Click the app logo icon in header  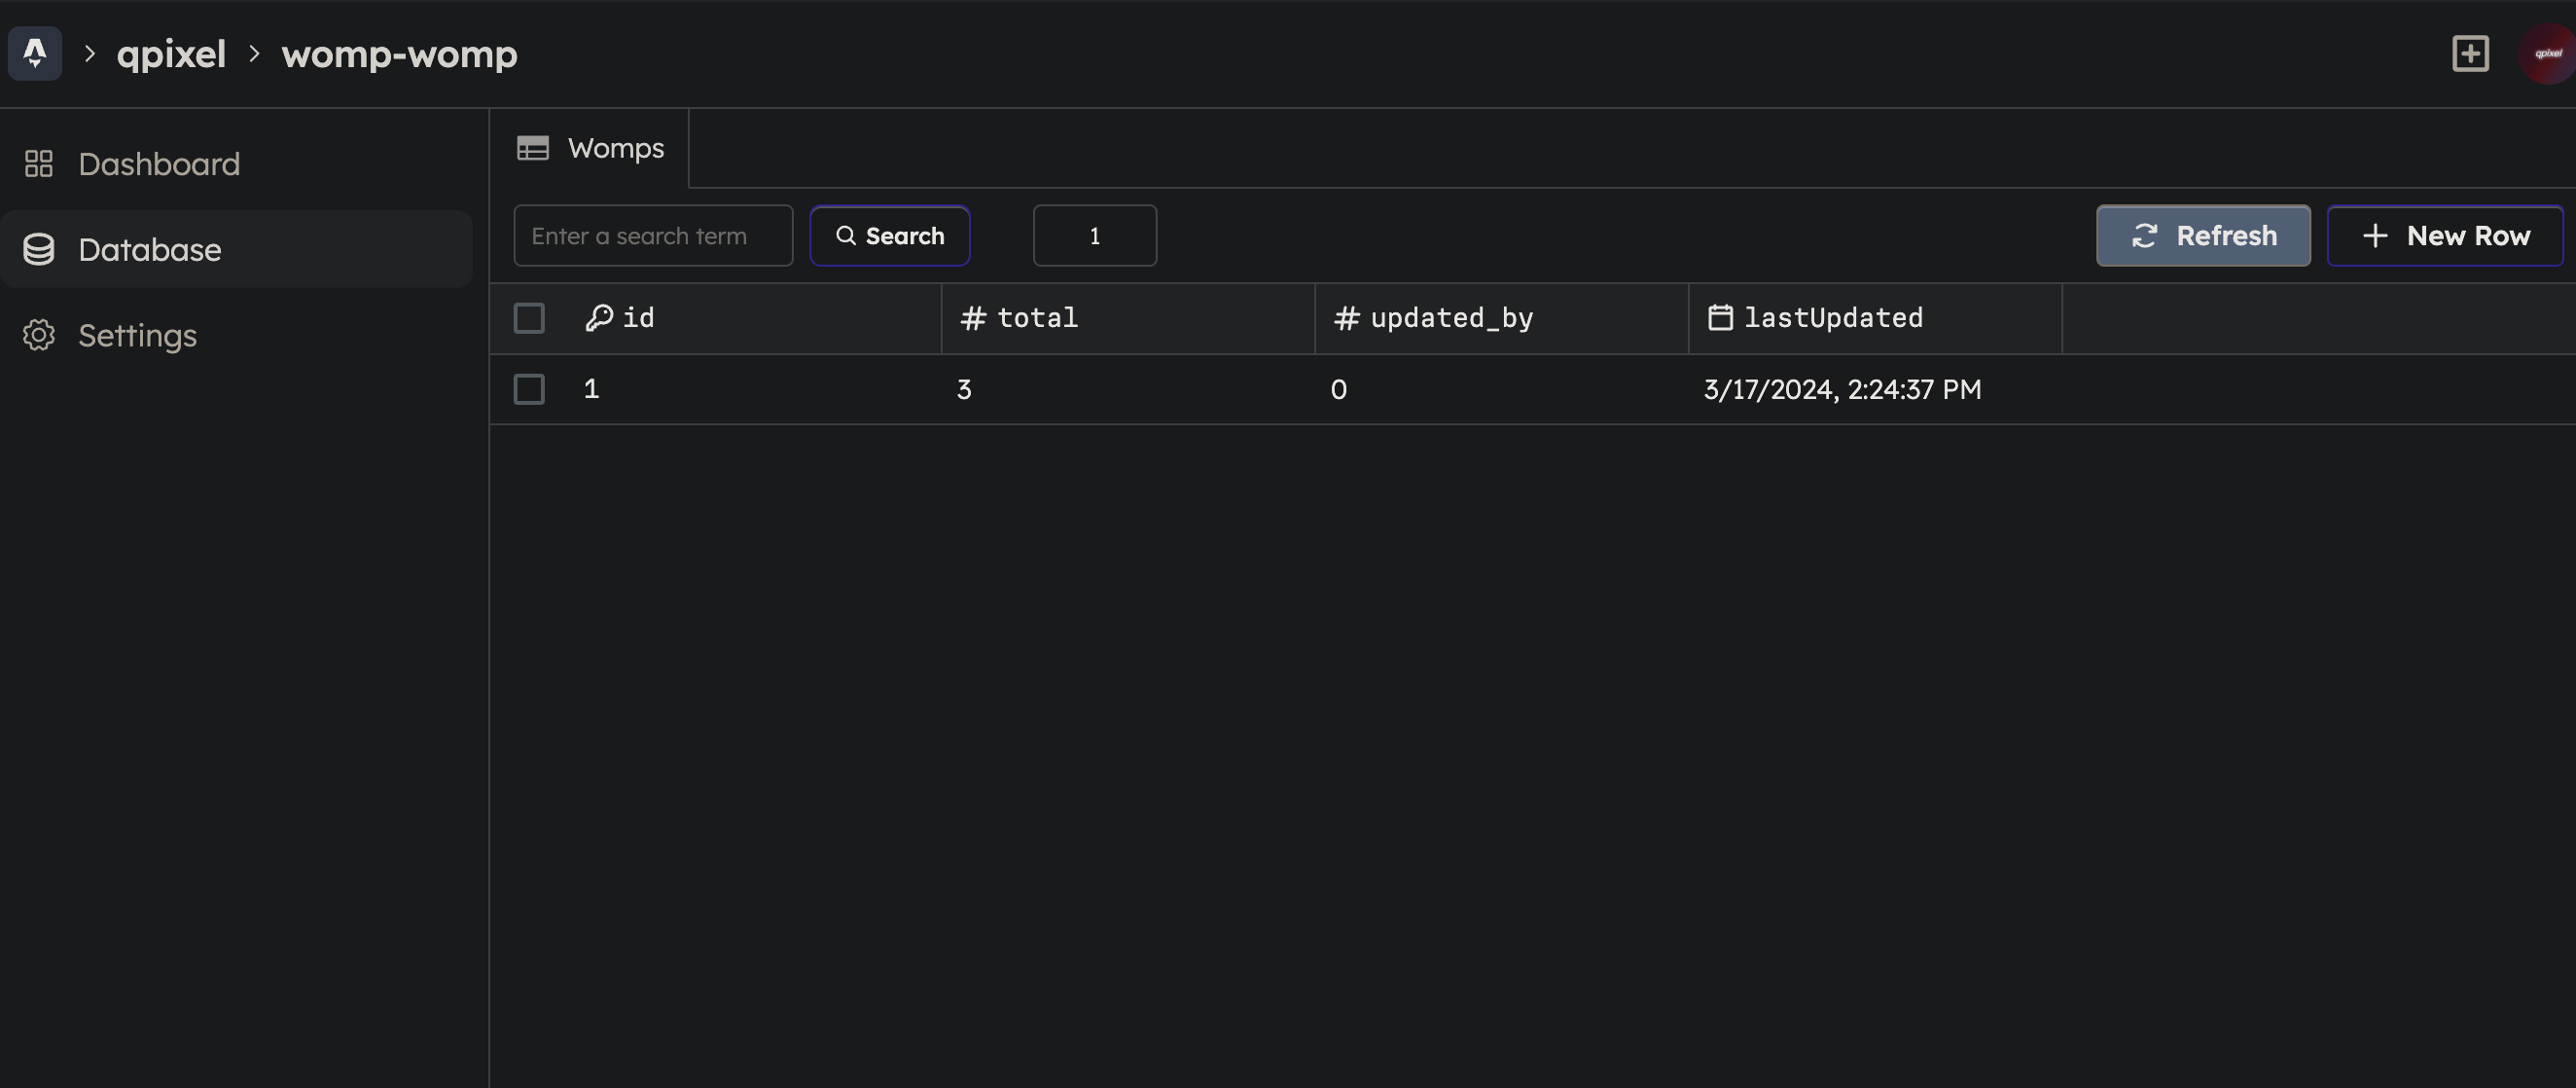point(35,53)
